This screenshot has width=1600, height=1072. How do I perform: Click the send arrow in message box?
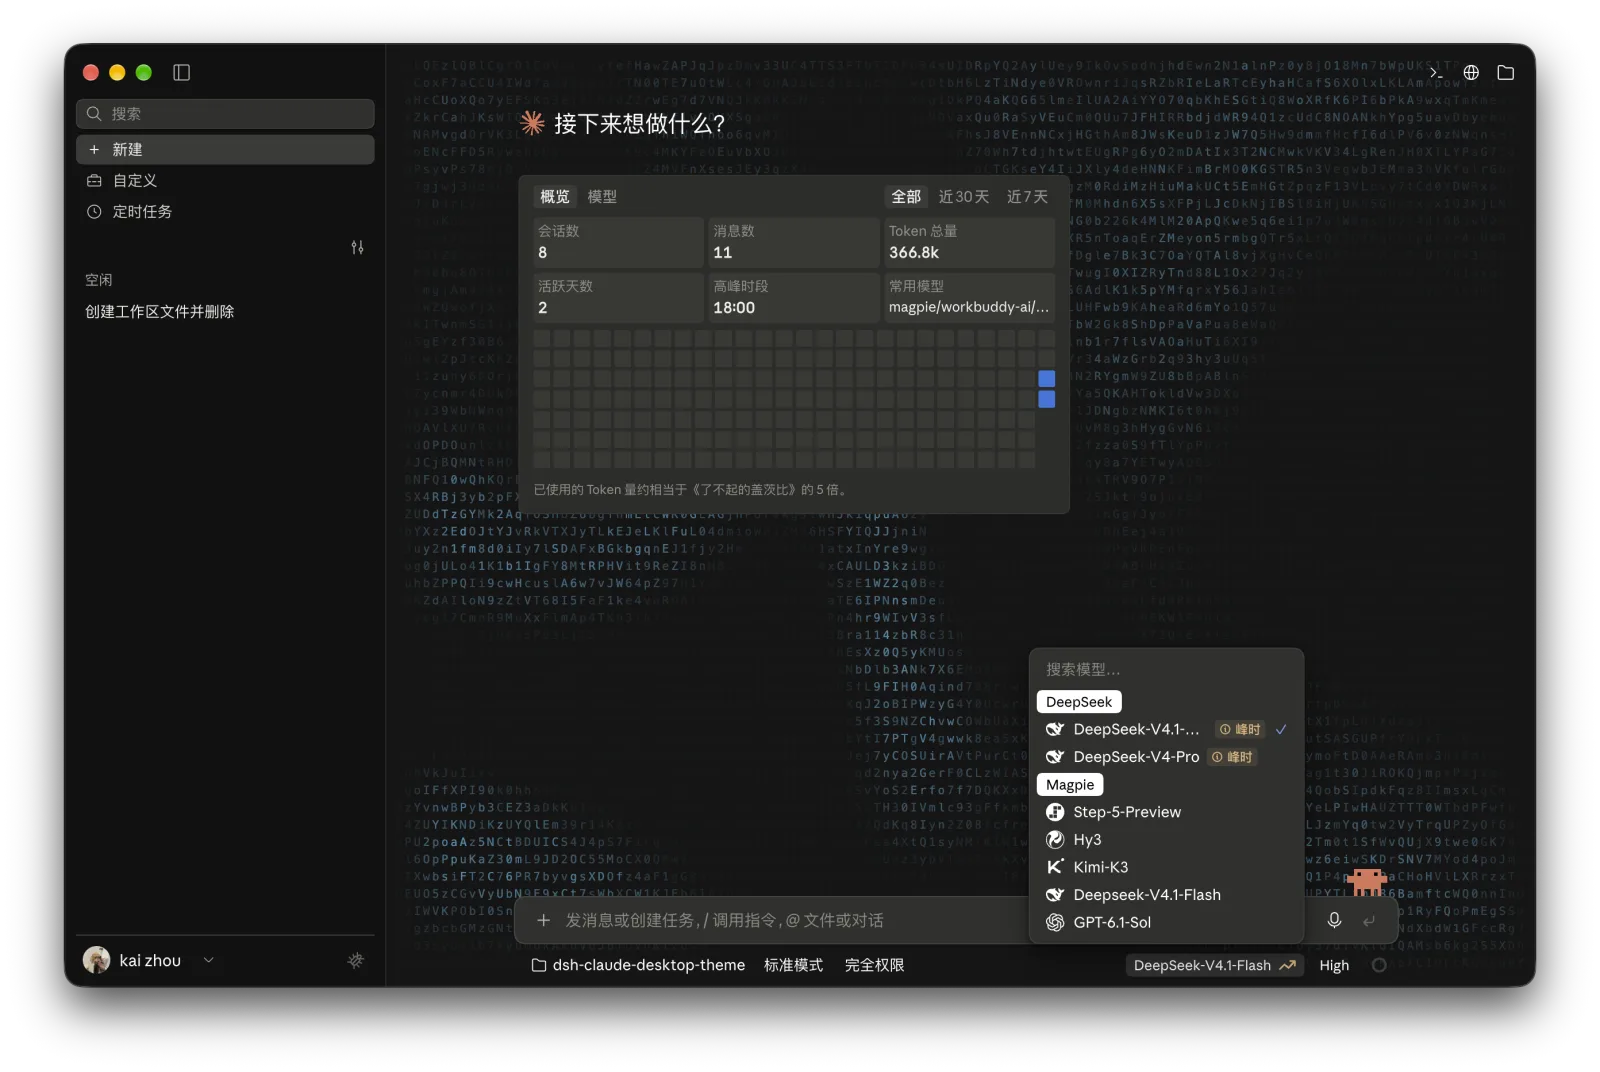coord(1369,920)
